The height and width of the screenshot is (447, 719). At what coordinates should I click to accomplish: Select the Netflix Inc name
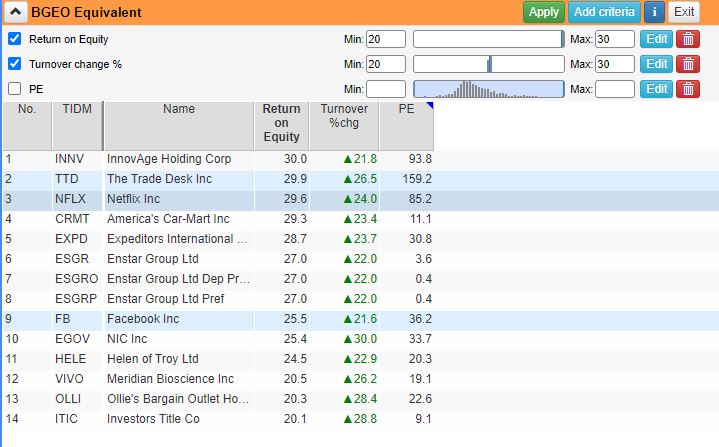(133, 199)
